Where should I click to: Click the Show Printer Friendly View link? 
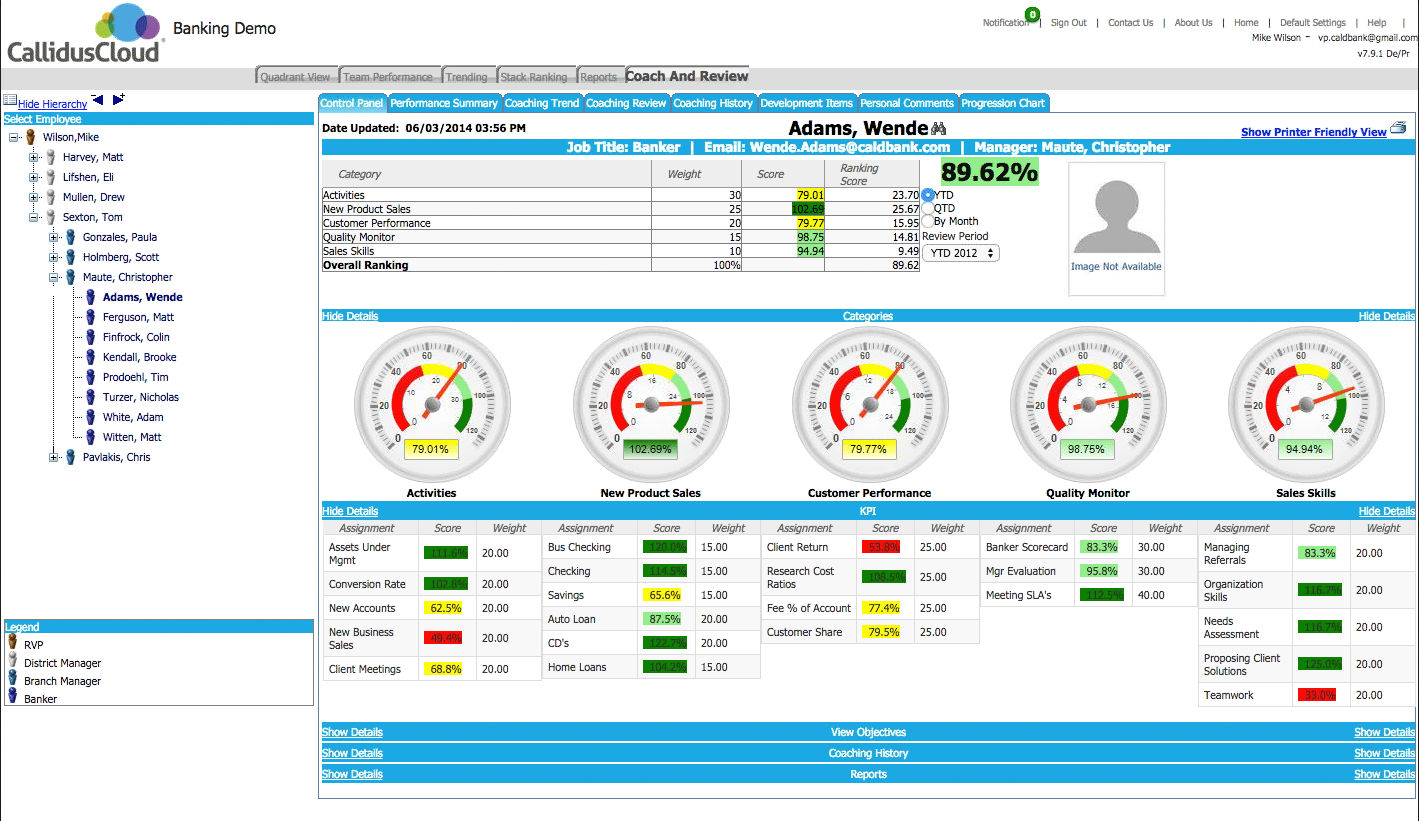[1313, 131]
